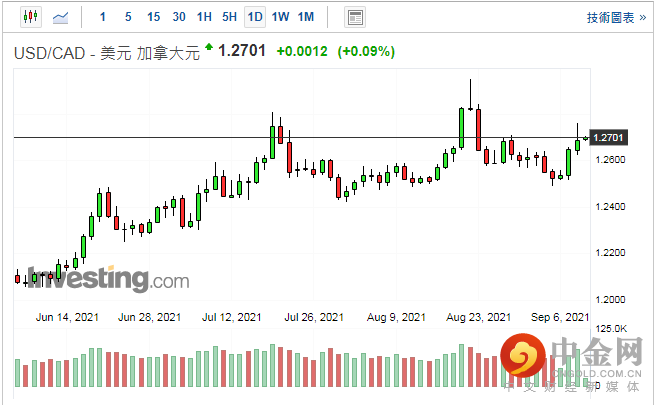
Task: Select the 30 minute timeframe
Action: [x=179, y=17]
